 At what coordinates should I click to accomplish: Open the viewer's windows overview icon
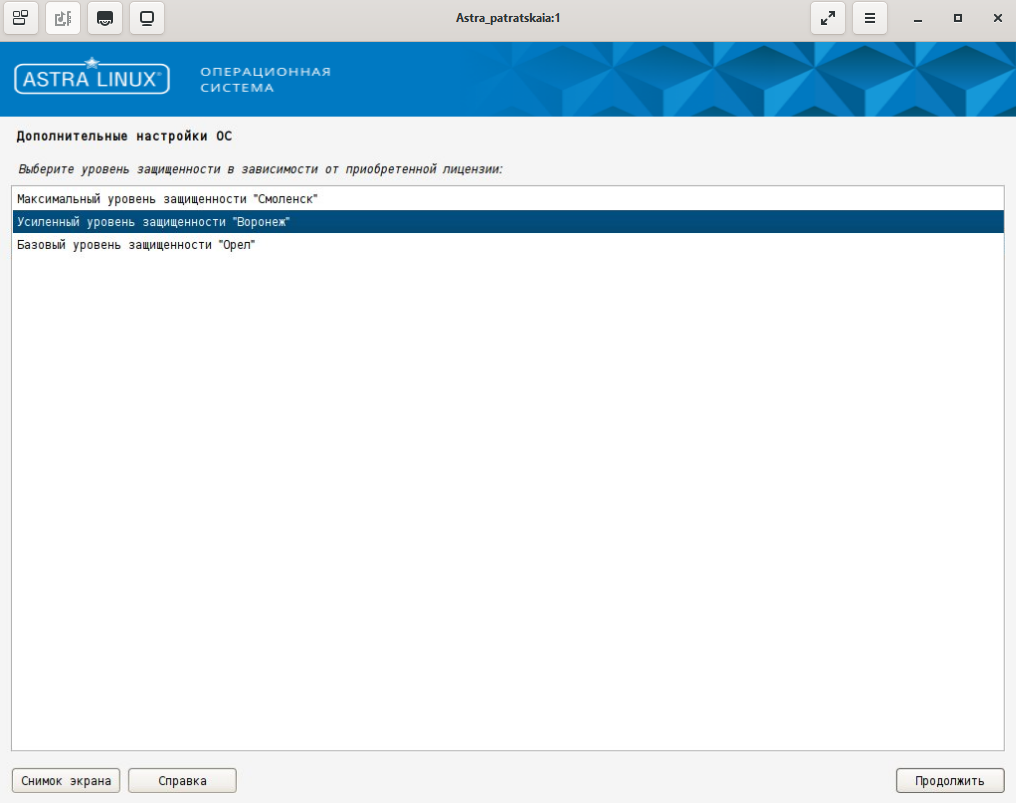[21, 18]
